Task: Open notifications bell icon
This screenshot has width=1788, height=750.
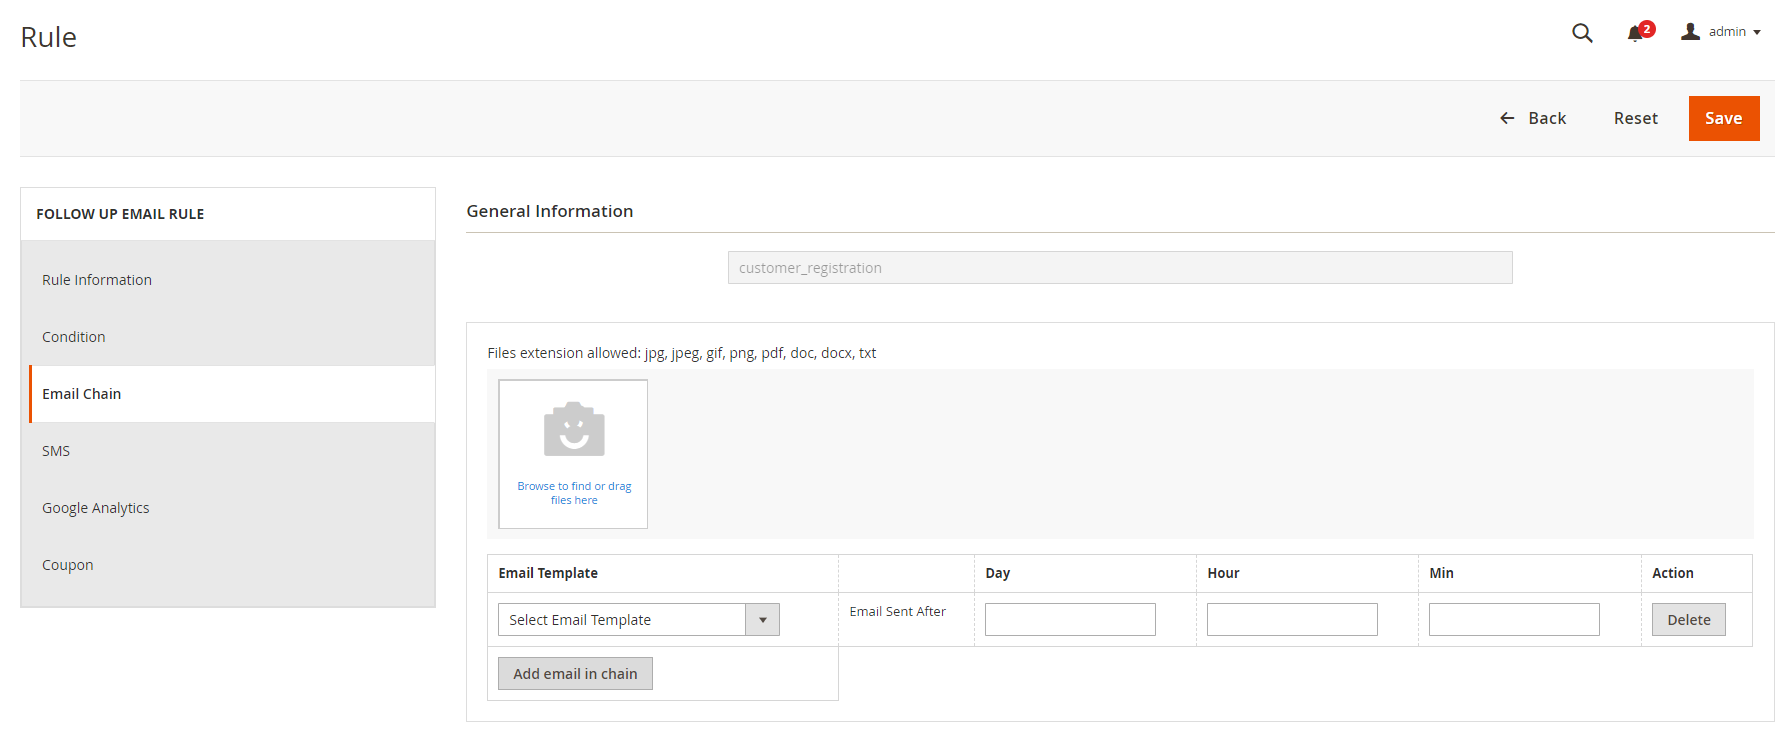Action: 1635,33
